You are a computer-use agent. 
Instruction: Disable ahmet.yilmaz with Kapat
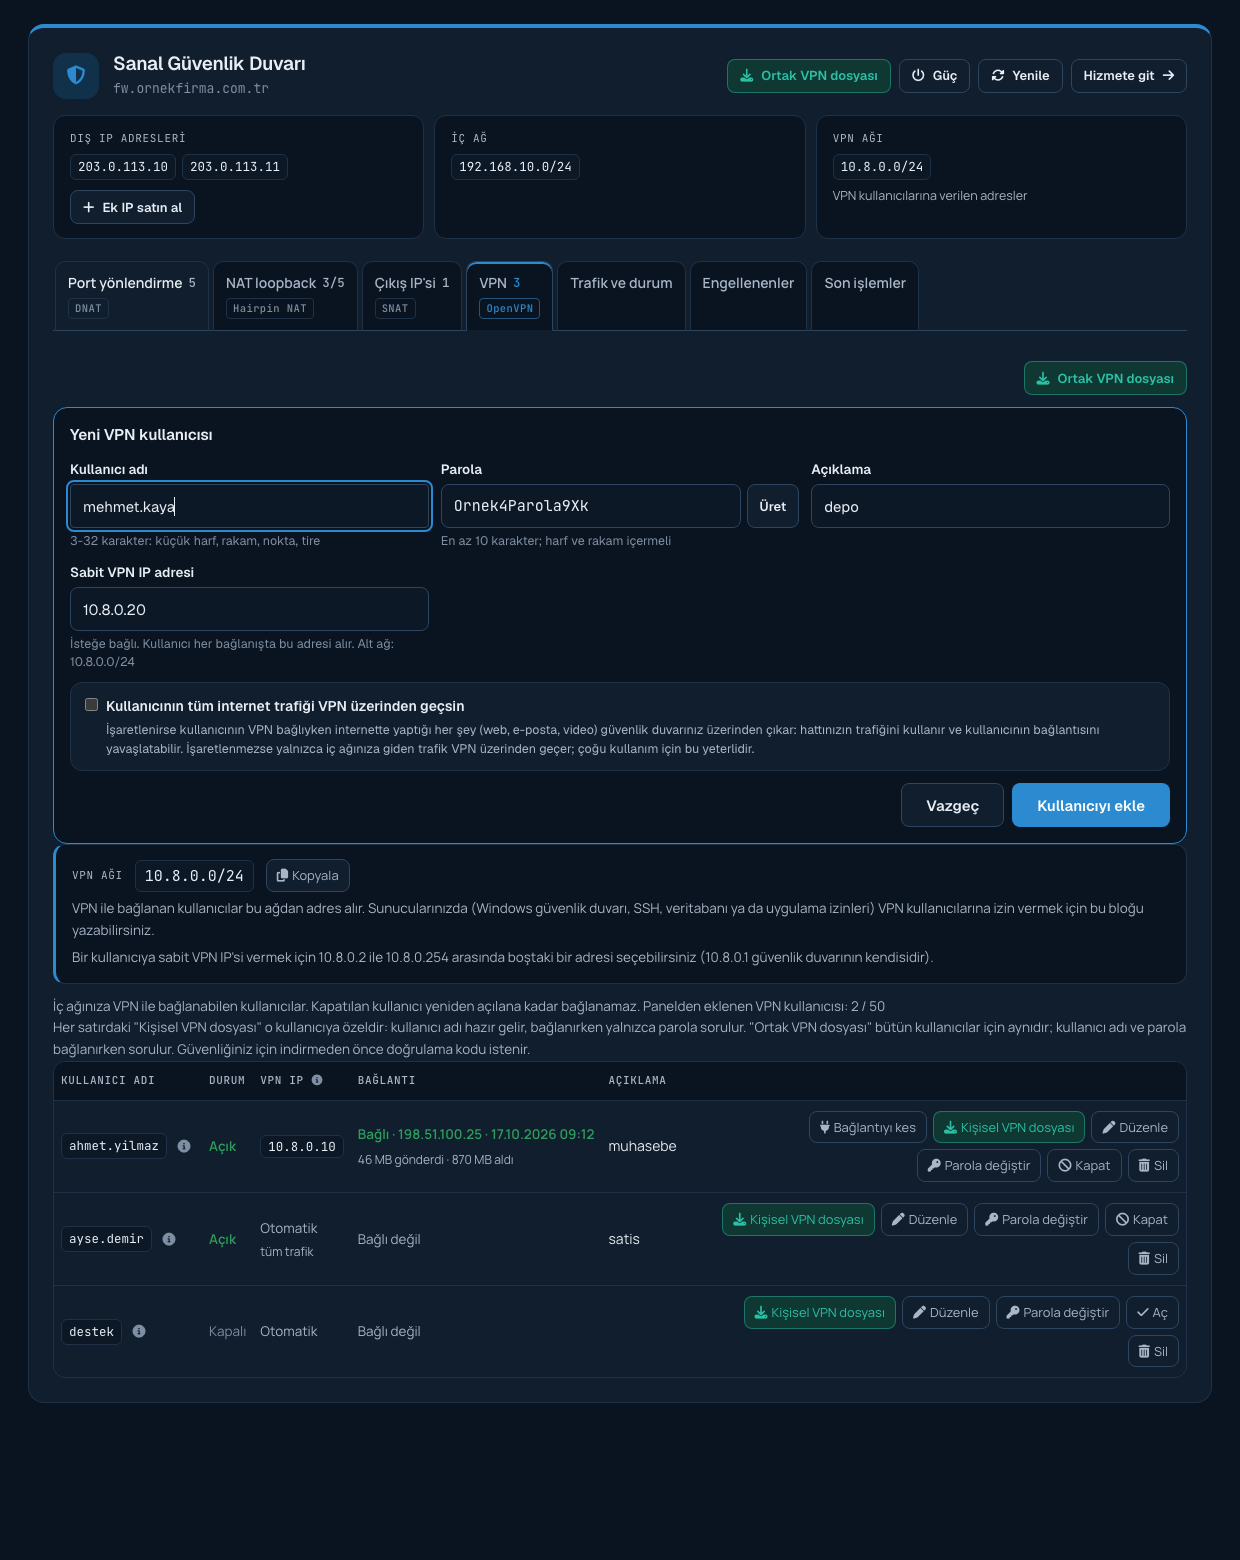click(1084, 1165)
